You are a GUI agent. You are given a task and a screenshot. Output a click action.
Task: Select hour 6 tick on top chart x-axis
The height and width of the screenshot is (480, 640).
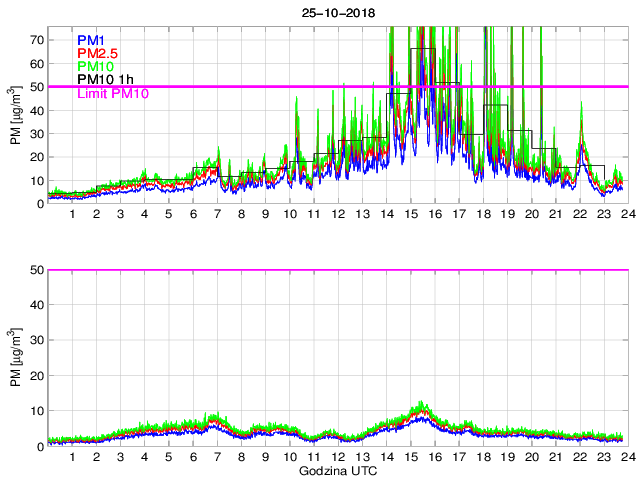[x=193, y=214]
